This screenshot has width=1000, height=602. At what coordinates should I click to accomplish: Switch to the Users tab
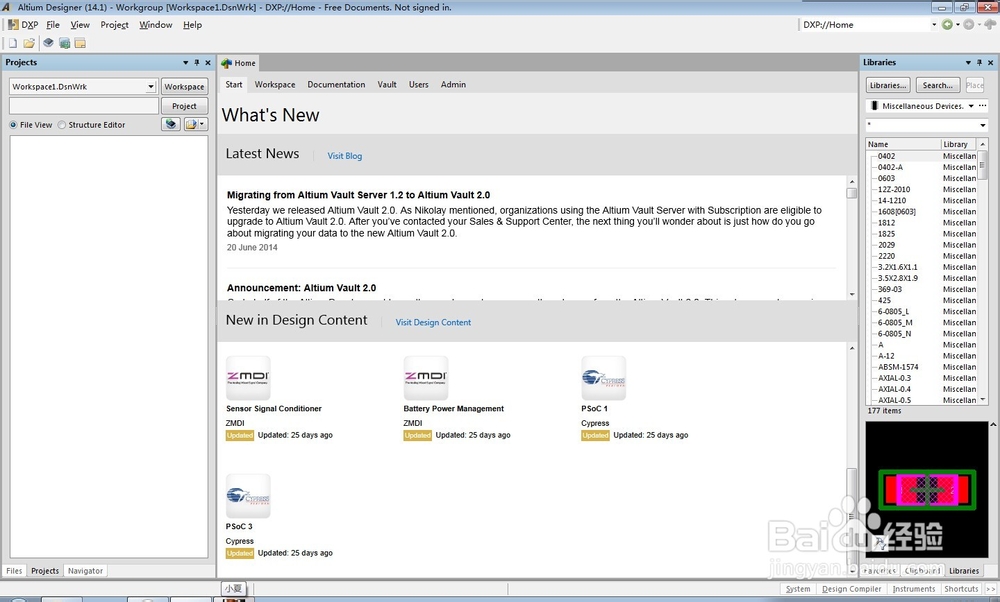click(x=418, y=84)
